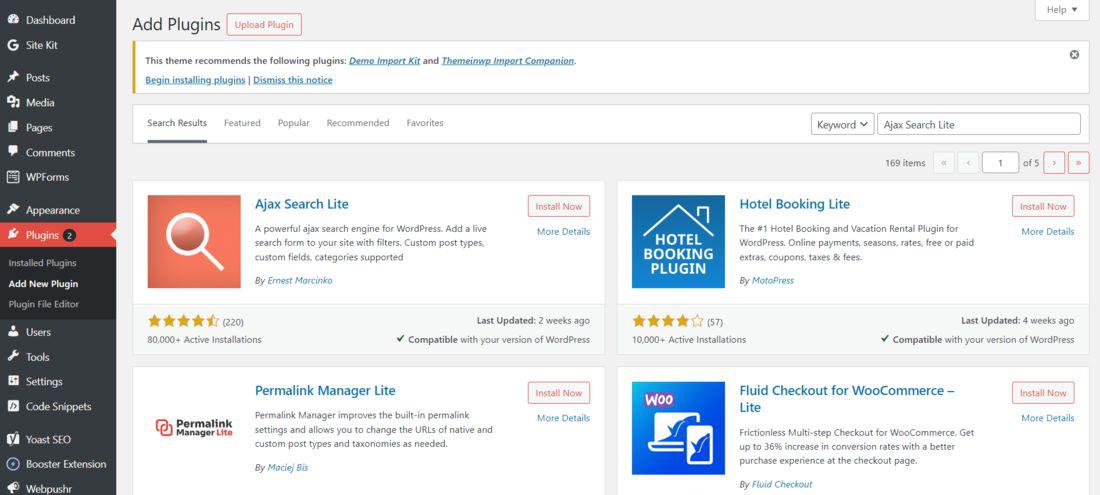
Task: Click the Appearance brush icon
Action: click(13, 210)
